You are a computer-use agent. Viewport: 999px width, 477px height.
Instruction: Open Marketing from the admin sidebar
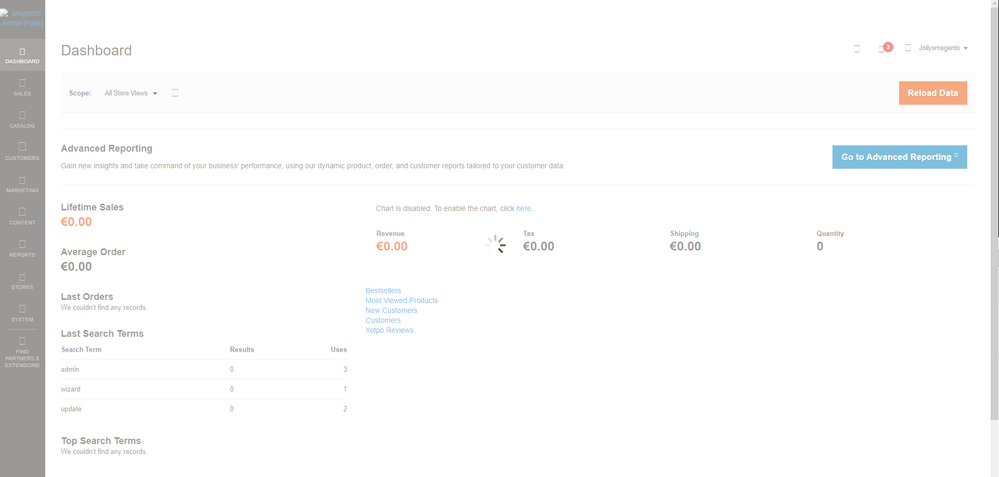point(22,184)
